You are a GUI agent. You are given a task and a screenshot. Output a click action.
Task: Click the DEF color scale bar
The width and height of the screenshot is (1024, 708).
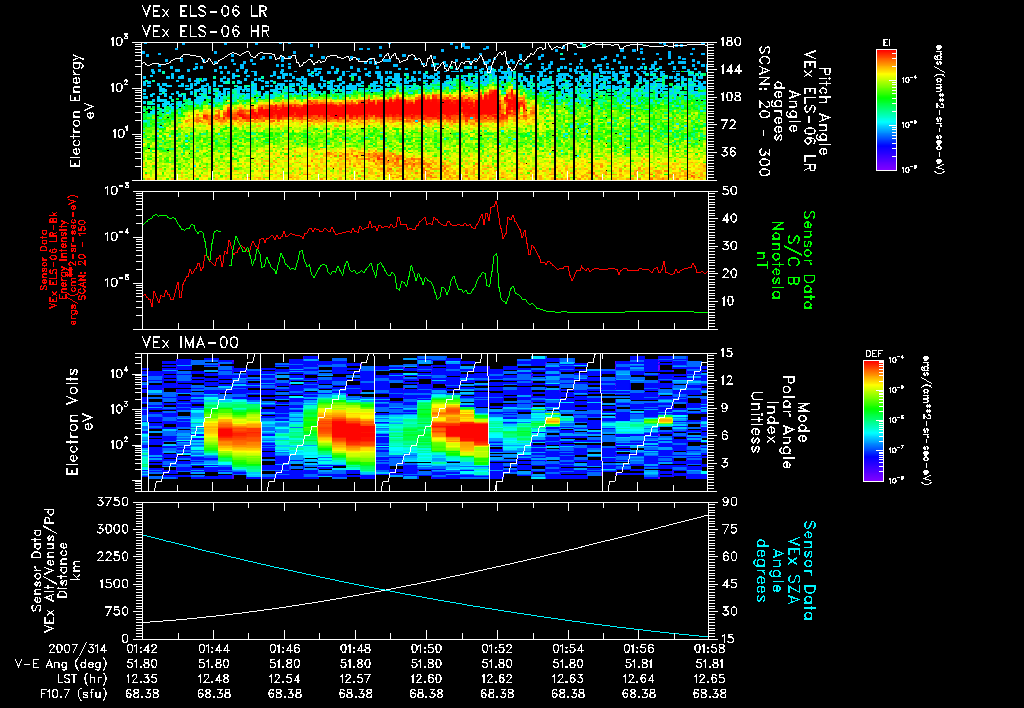(x=874, y=421)
